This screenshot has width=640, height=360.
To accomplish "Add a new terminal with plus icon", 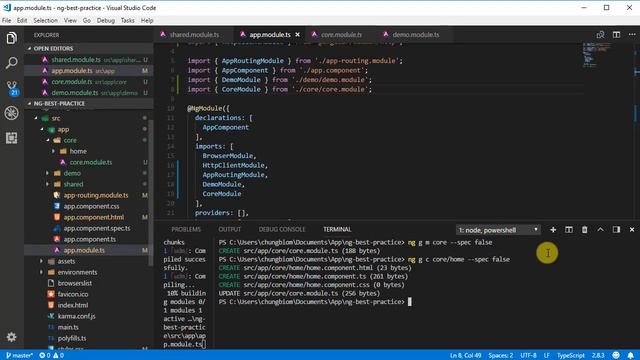I will 553,230.
